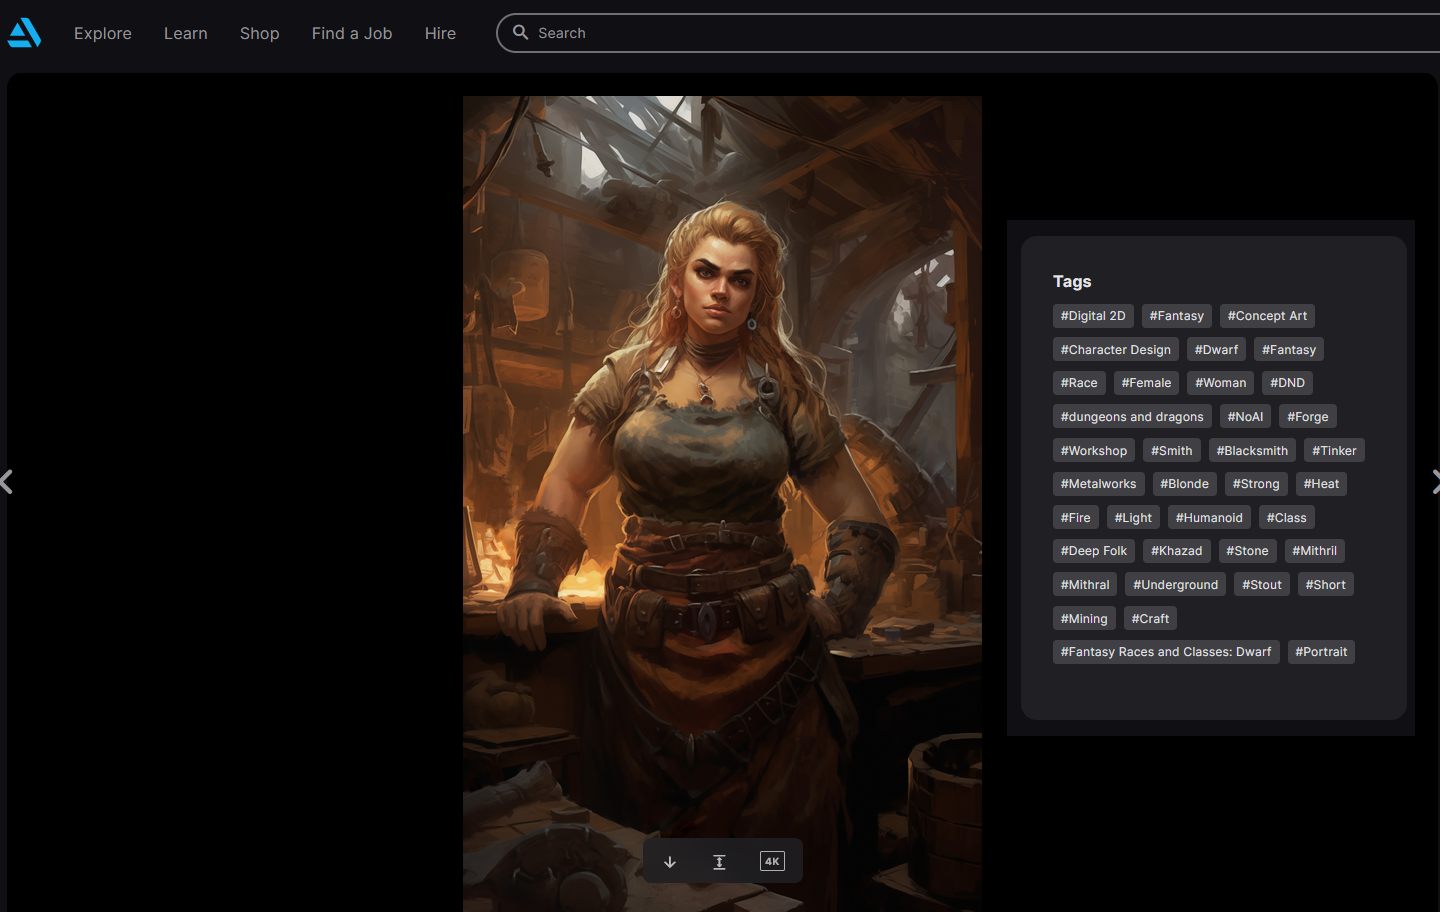Screen dimensions: 1440x912
Task: Download the artwork with the arrow icon
Action: click(670, 862)
